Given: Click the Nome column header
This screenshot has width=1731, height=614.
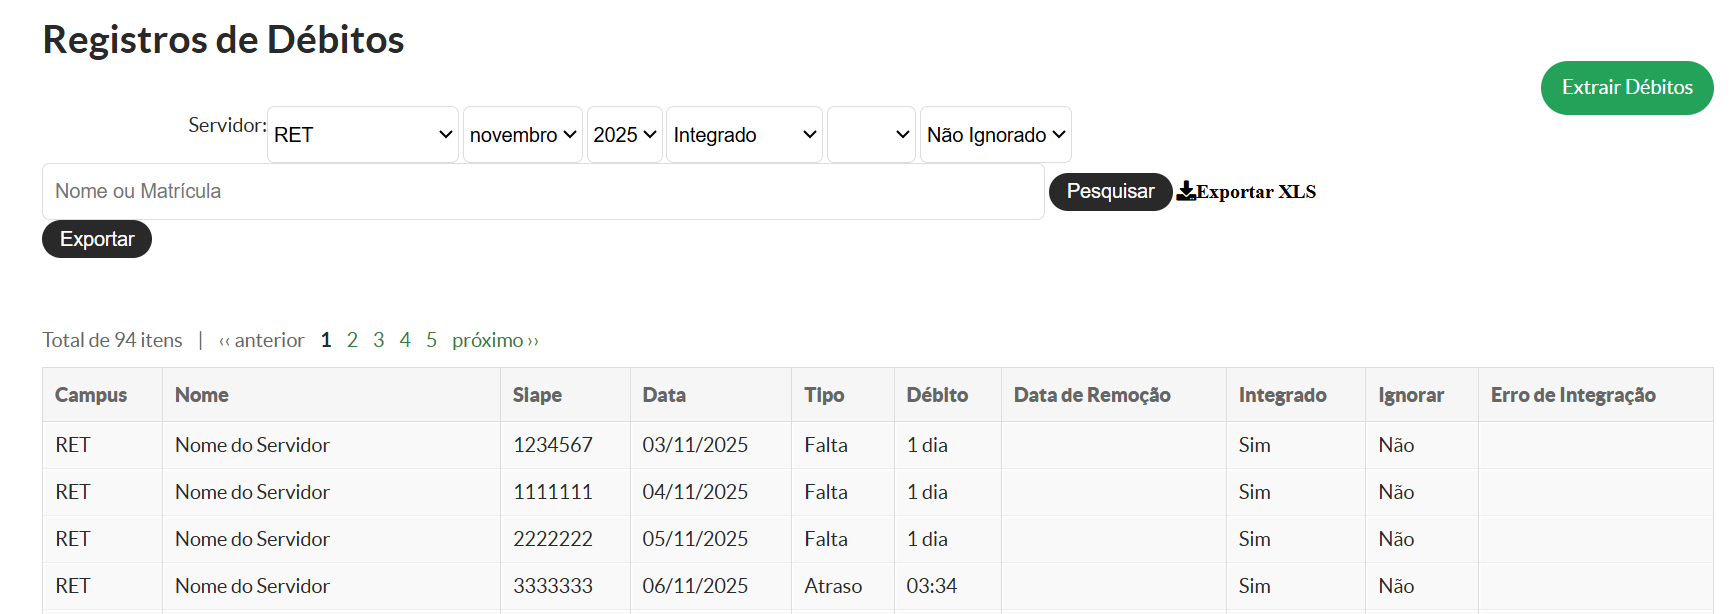Looking at the screenshot, I should (x=202, y=395).
